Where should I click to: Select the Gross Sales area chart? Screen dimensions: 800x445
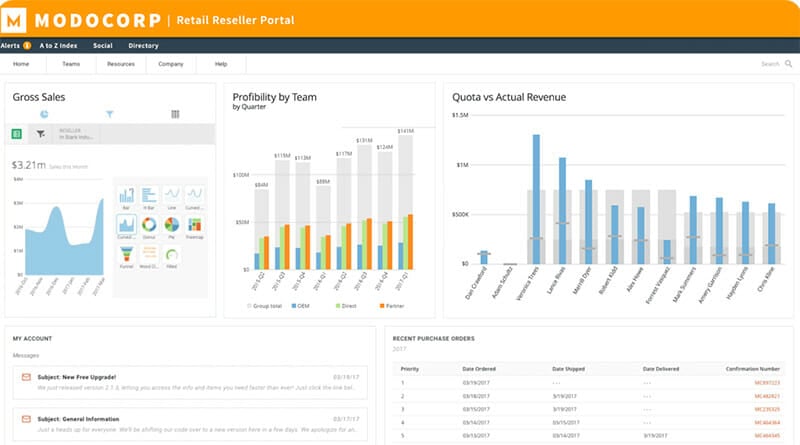[64, 238]
